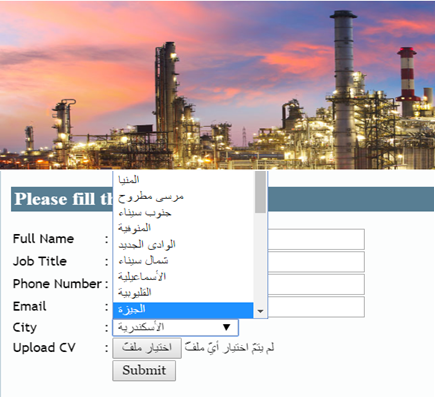This screenshot has width=443, height=397.
Task: Click the refinery banner image
Action: (x=217, y=85)
